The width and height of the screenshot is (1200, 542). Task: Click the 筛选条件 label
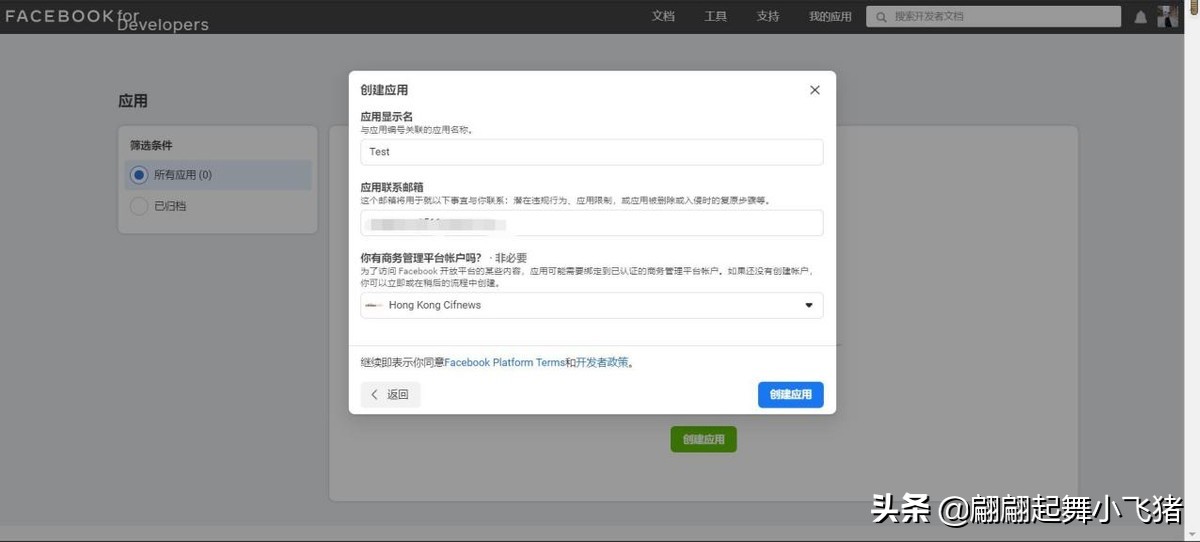tap(151, 145)
